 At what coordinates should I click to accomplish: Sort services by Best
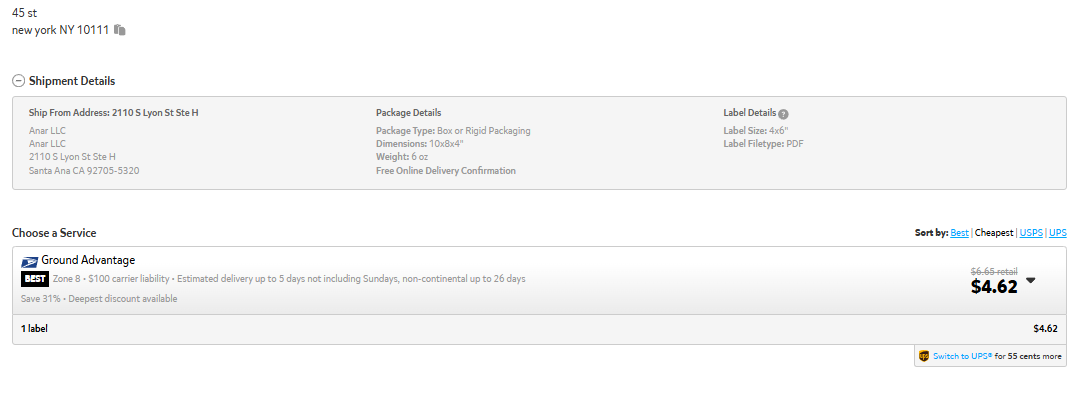point(959,233)
